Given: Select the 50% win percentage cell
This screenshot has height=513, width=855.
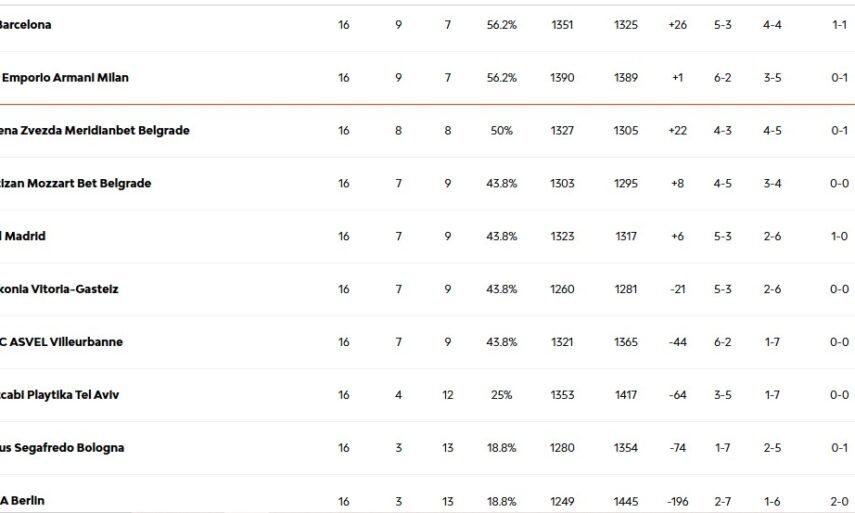Looking at the screenshot, I should click(x=501, y=131).
